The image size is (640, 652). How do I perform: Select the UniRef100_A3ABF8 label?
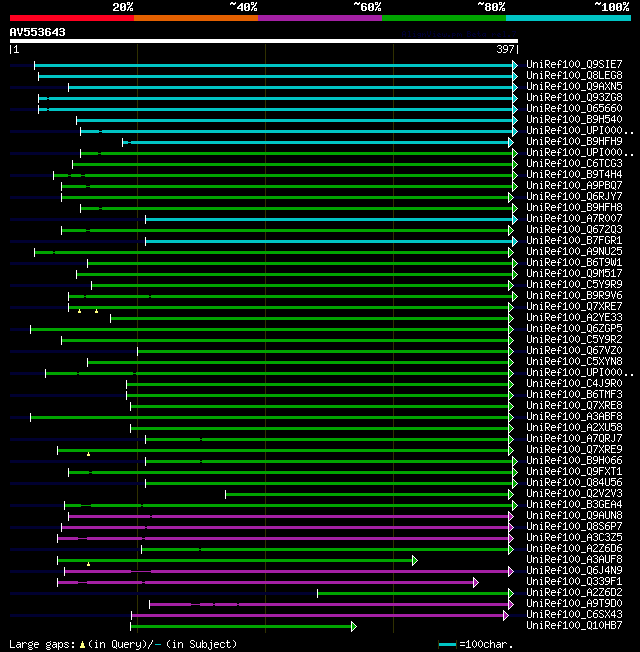coord(574,417)
